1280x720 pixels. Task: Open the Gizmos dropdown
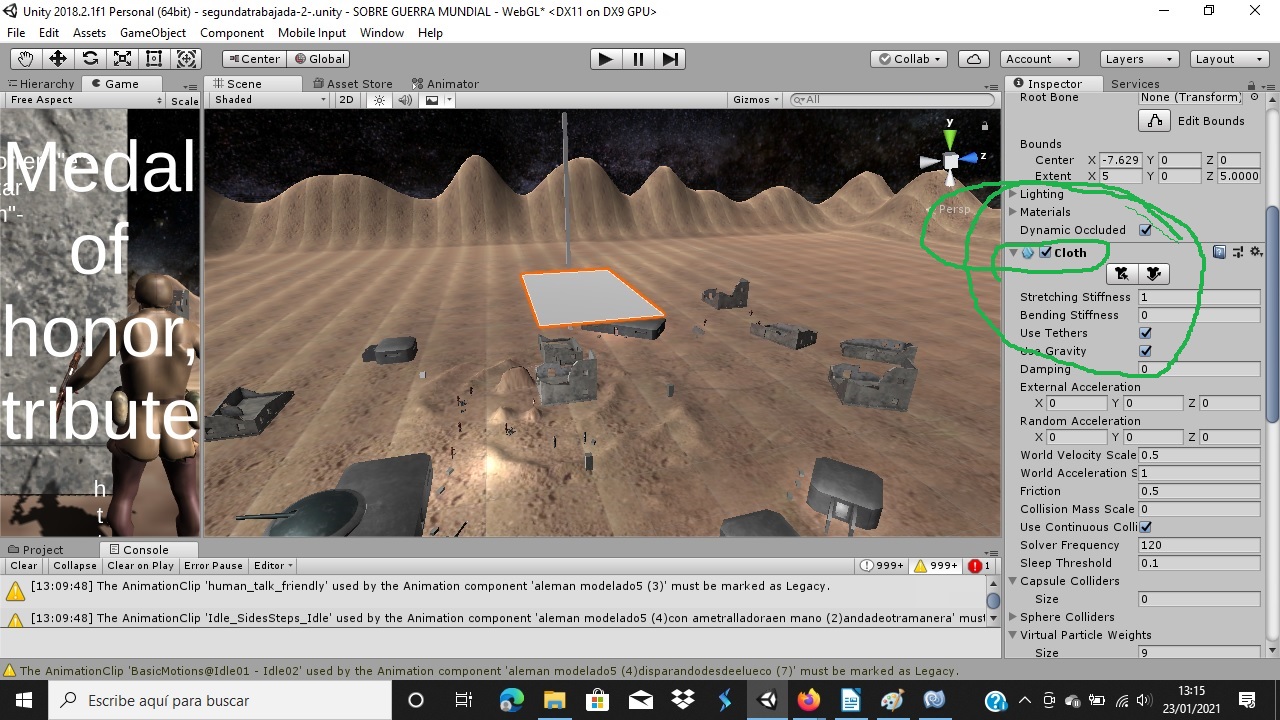click(755, 100)
